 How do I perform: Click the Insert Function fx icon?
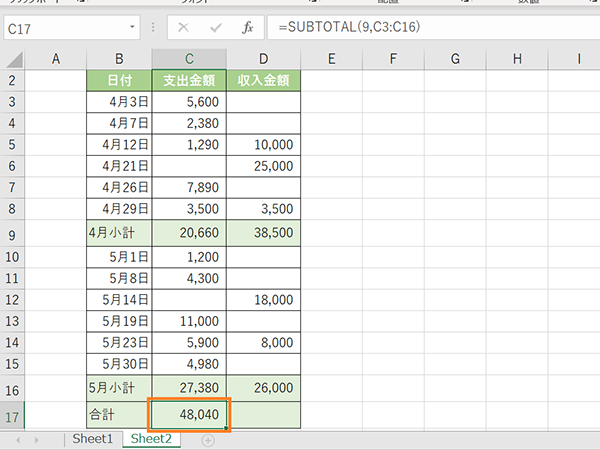pos(246,28)
